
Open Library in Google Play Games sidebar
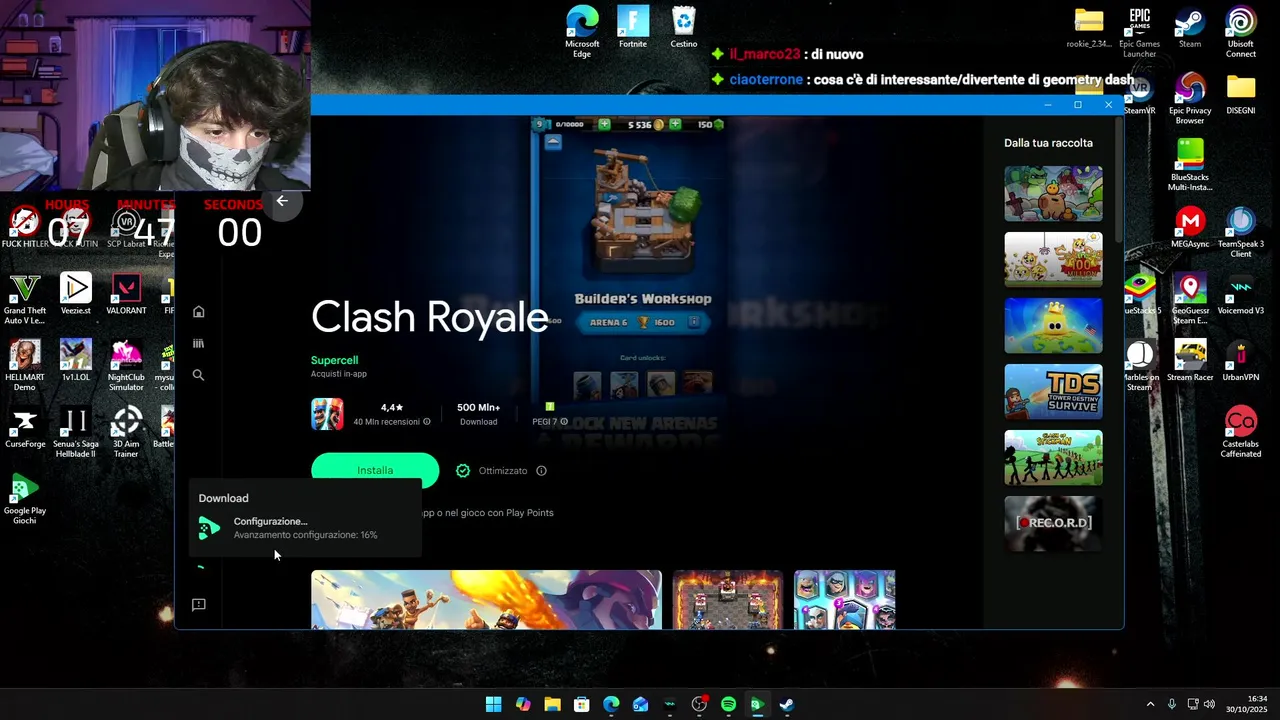click(198, 343)
